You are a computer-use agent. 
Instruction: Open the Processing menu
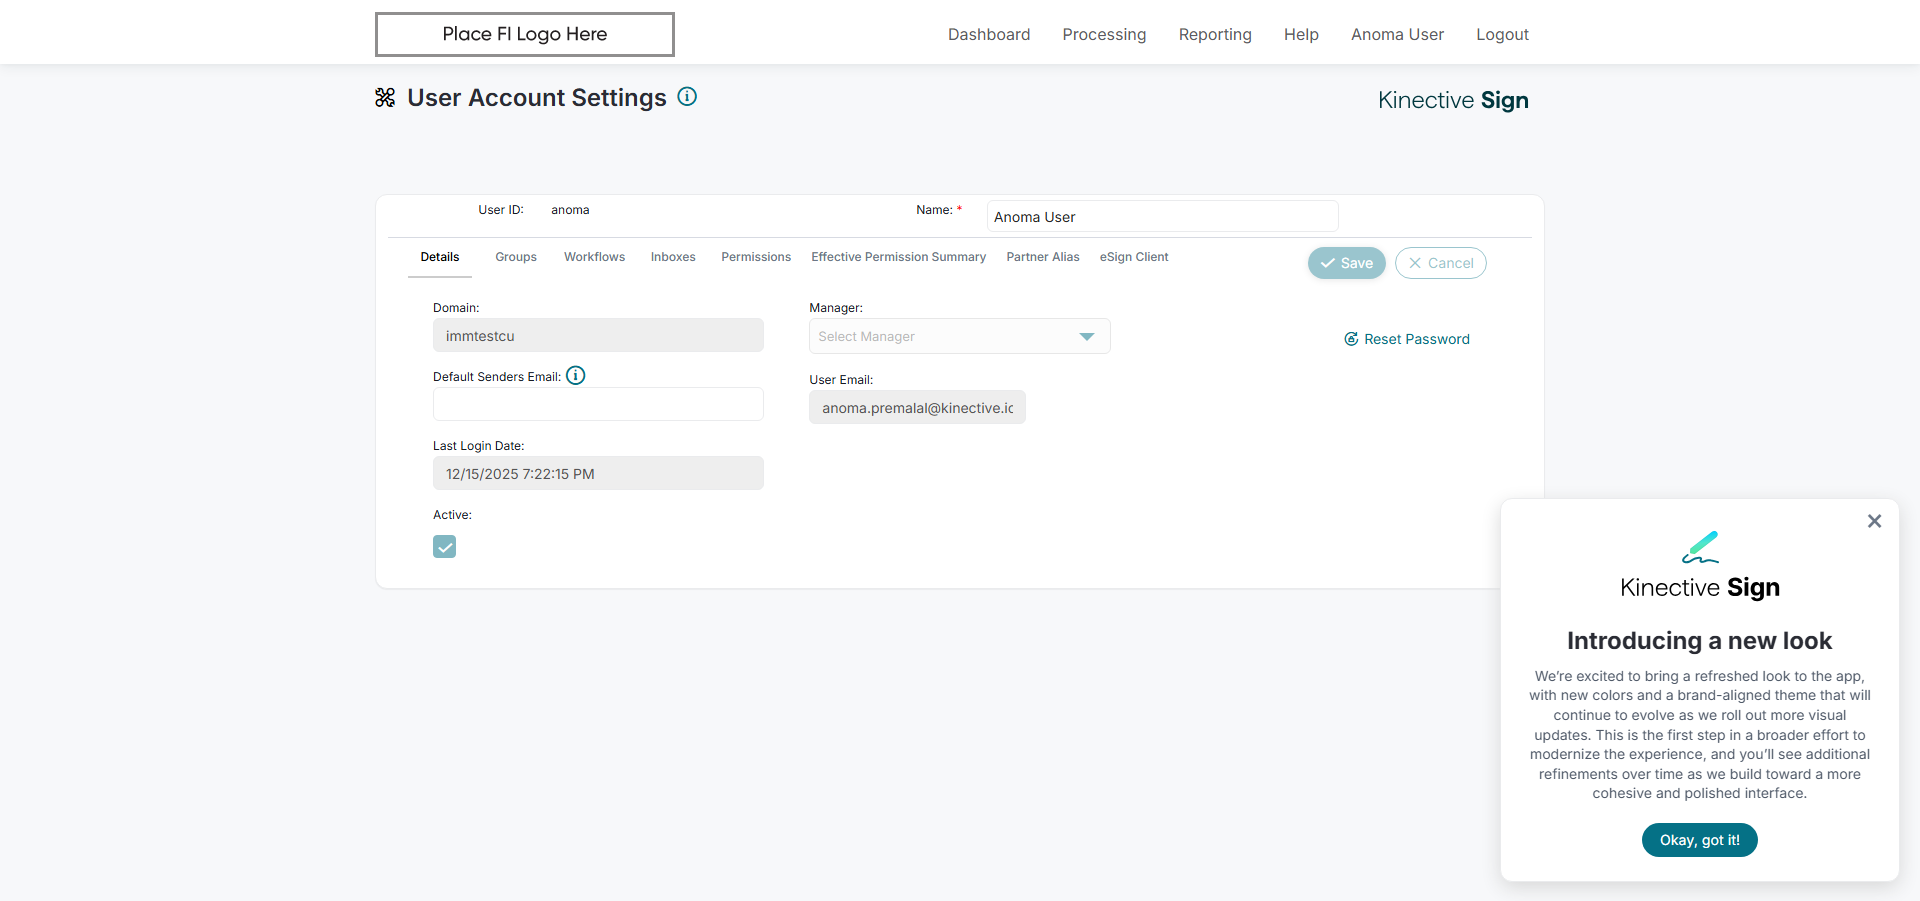click(x=1104, y=34)
